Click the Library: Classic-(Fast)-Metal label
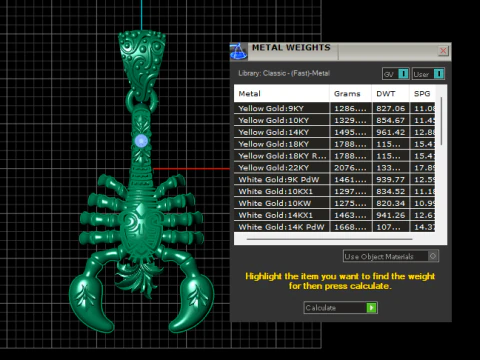 click(284, 73)
